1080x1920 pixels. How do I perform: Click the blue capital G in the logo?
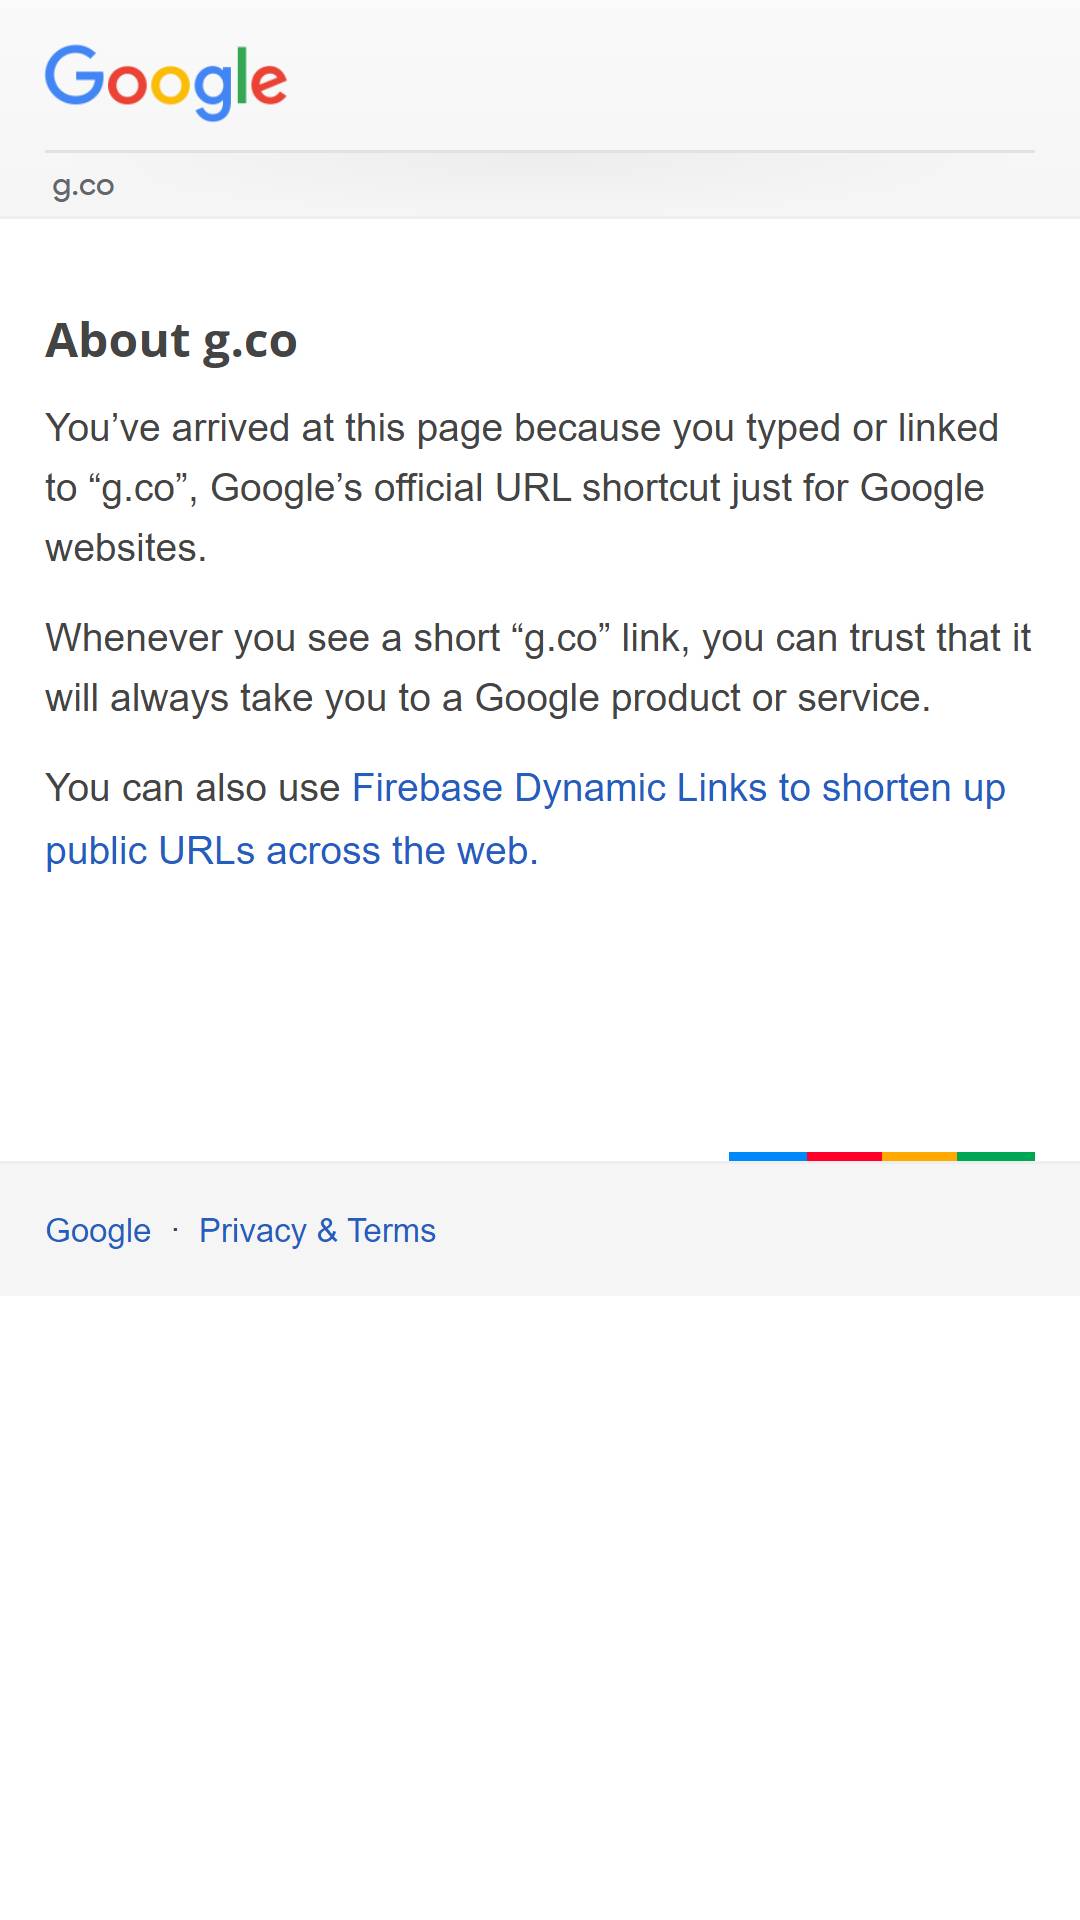(x=75, y=75)
